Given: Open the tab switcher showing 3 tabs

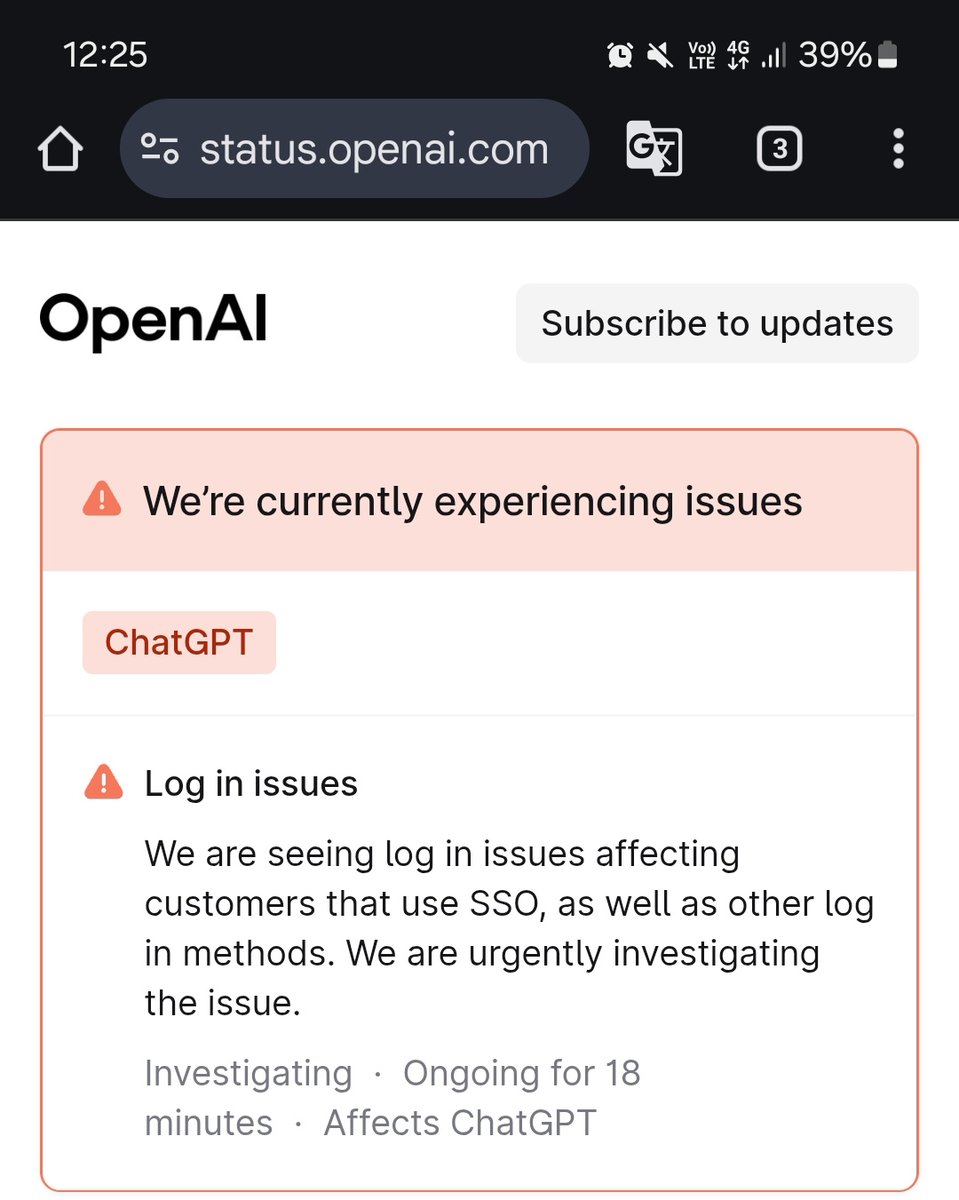Looking at the screenshot, I should coord(779,148).
